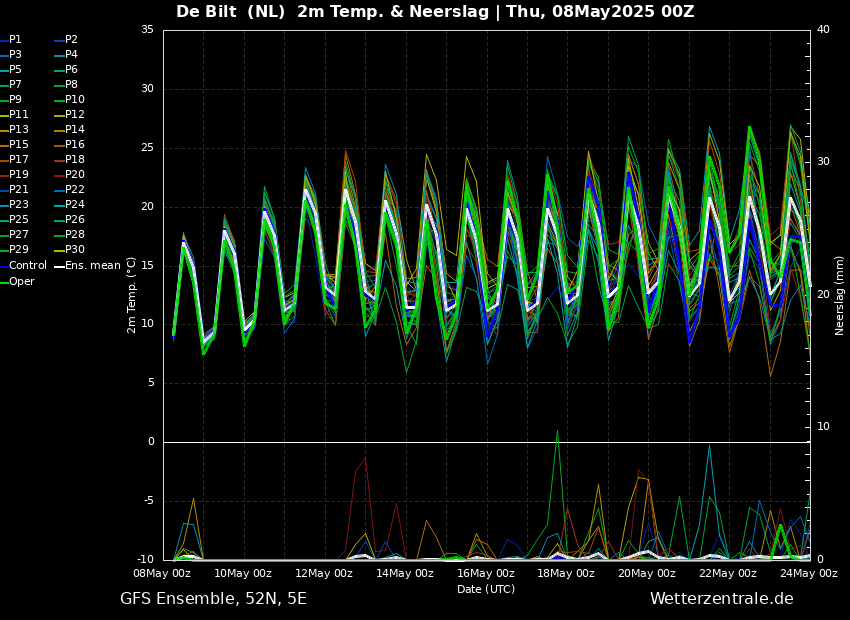This screenshot has width=850, height=620.
Task: Click the P30 legend label
Action: click(x=74, y=250)
